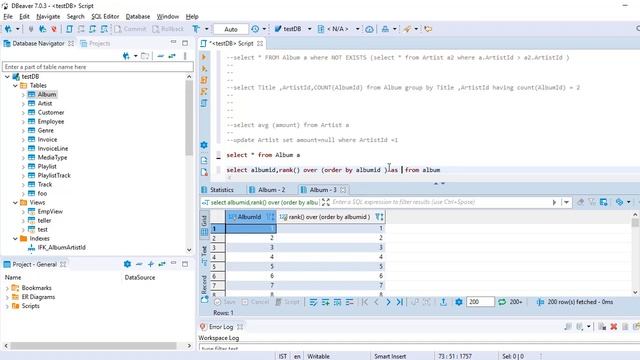
Task: Open the filter history dropdown arrow
Action: [x=566, y=202]
